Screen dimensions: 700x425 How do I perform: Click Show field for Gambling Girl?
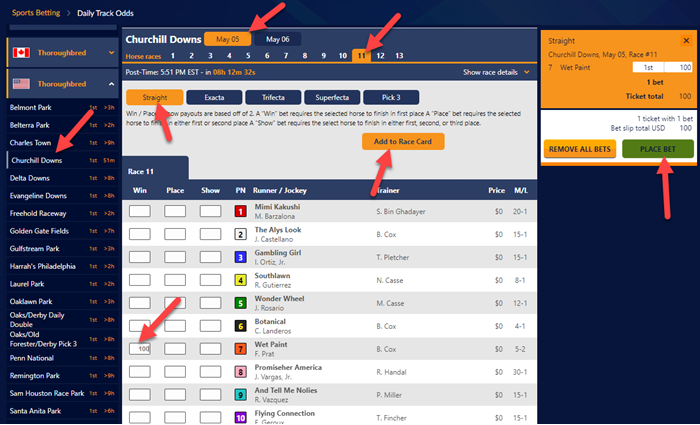(x=210, y=257)
